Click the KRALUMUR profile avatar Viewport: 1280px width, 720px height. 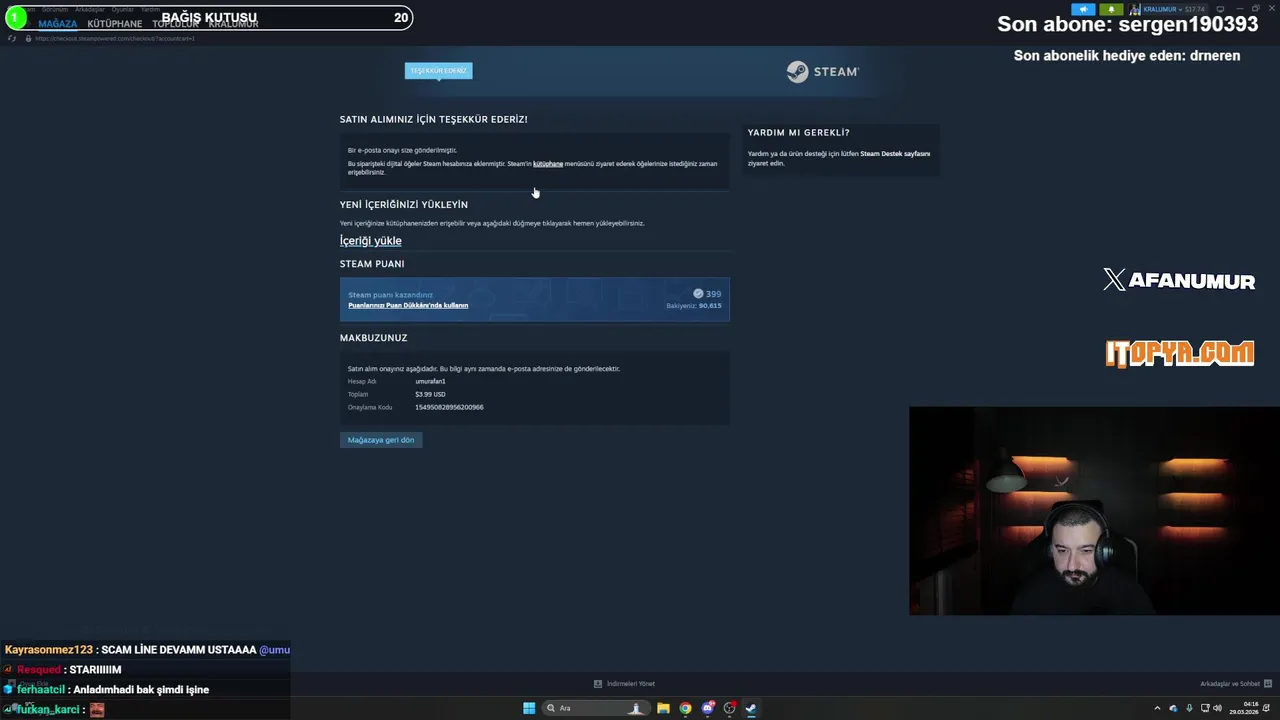1135,9
